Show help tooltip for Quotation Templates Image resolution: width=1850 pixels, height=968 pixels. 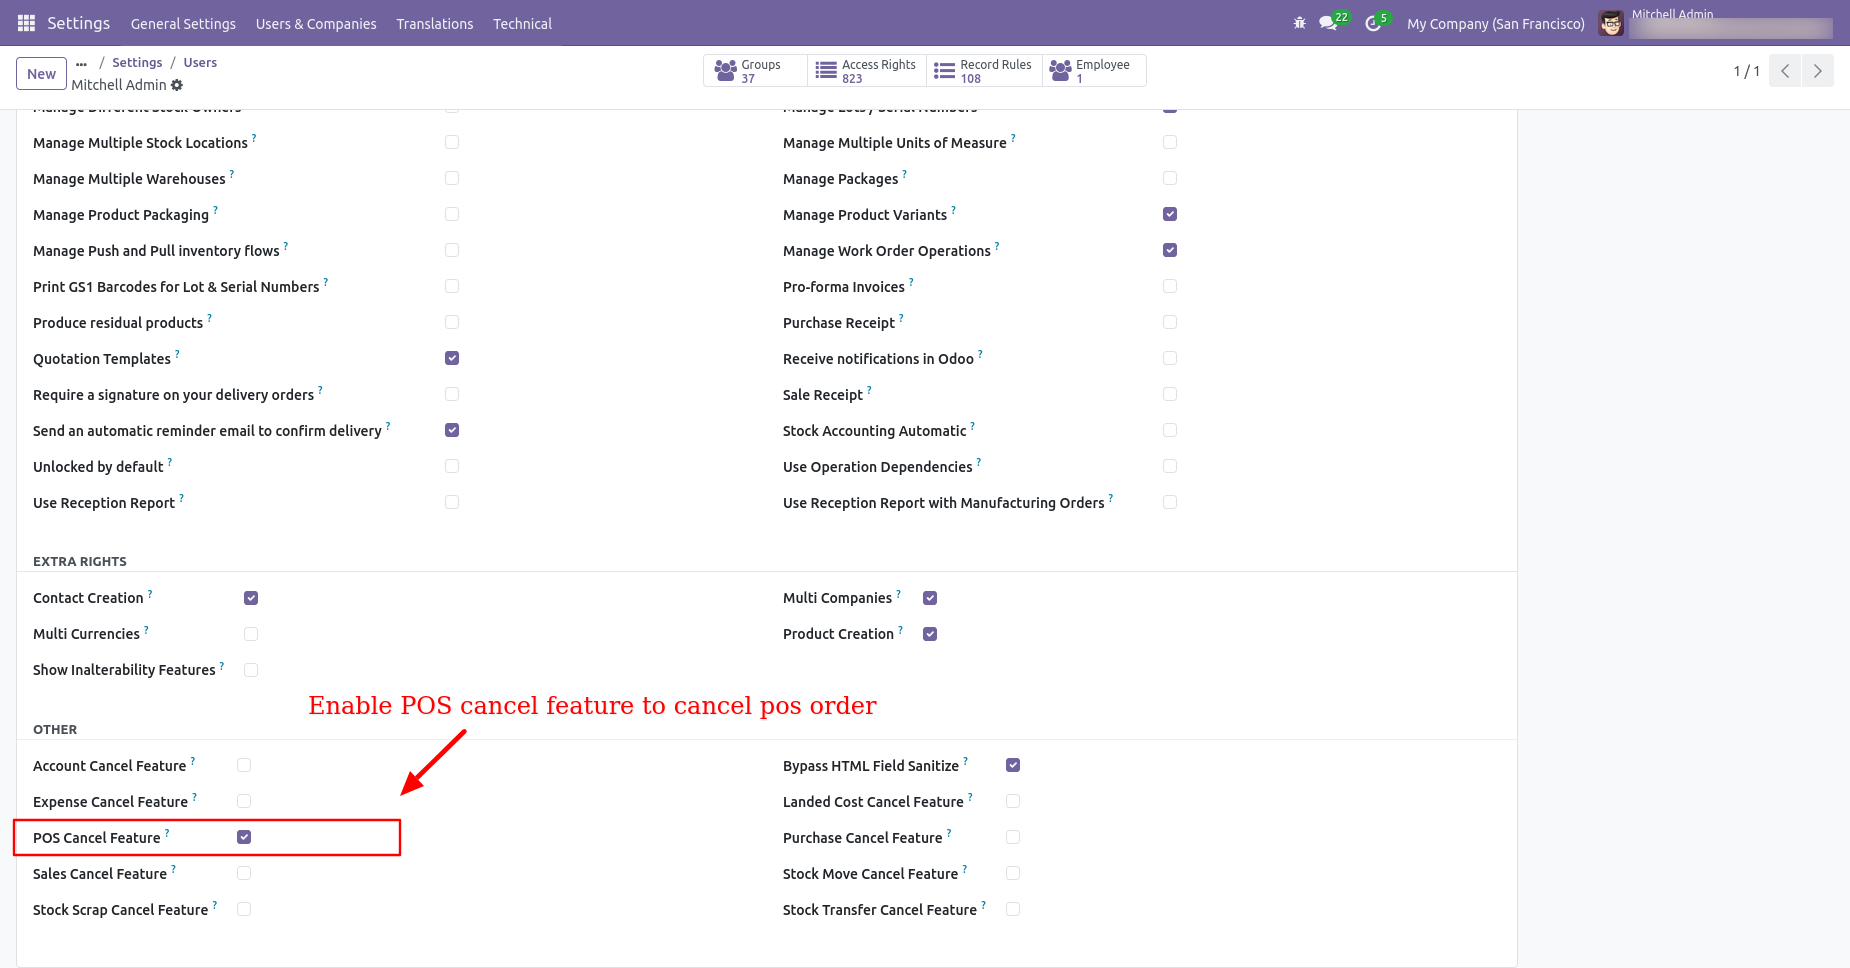click(x=178, y=354)
